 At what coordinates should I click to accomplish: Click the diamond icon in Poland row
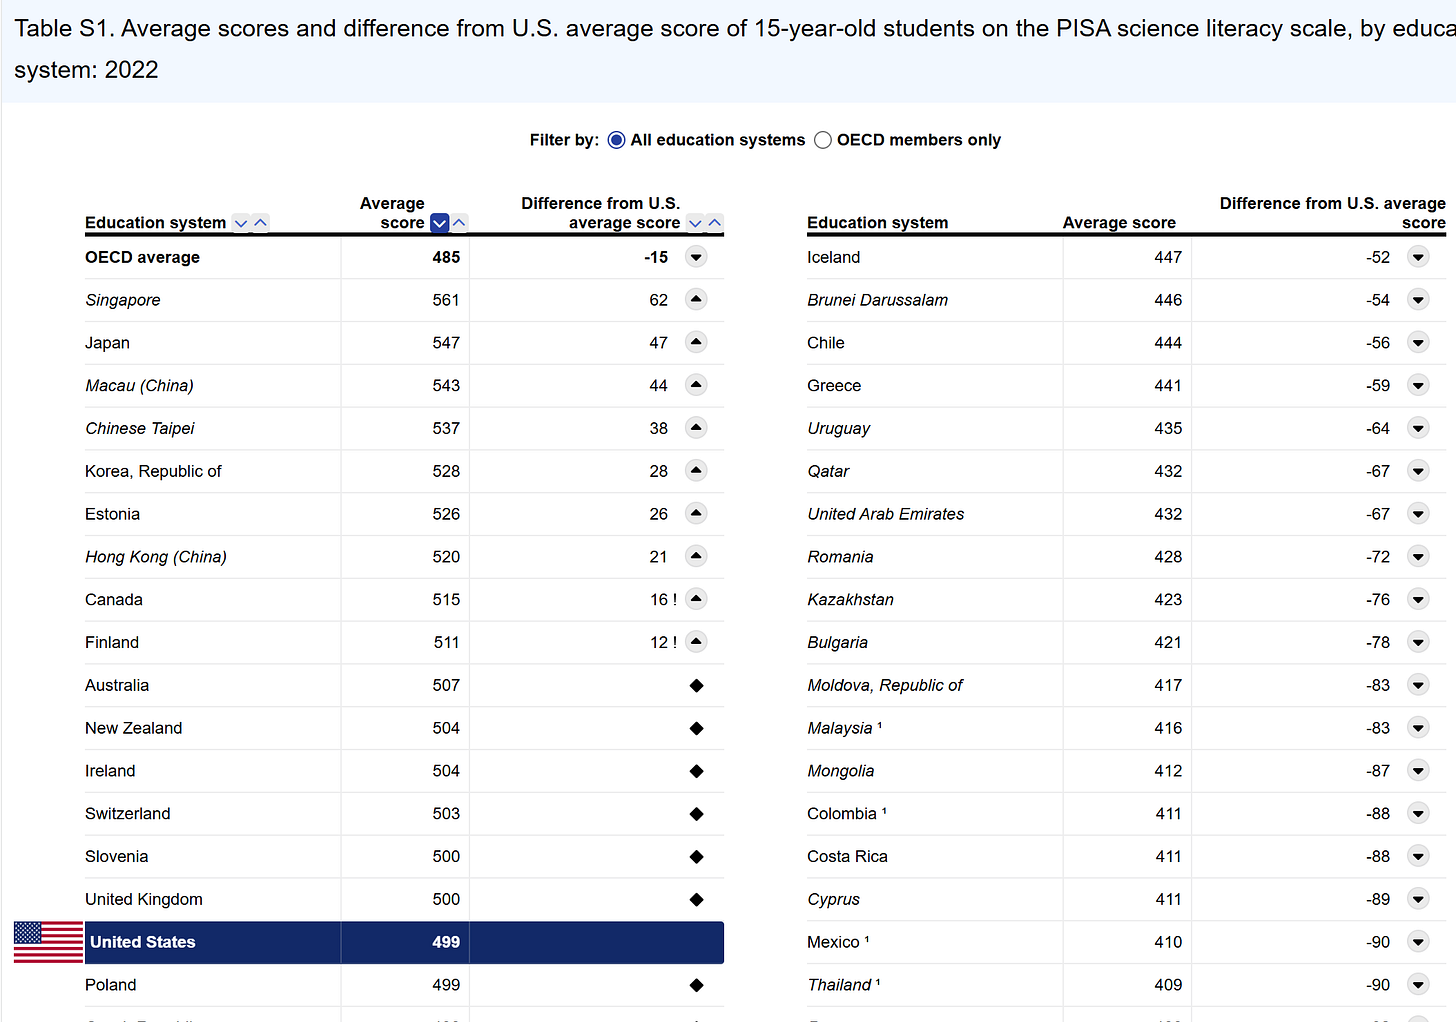click(696, 985)
